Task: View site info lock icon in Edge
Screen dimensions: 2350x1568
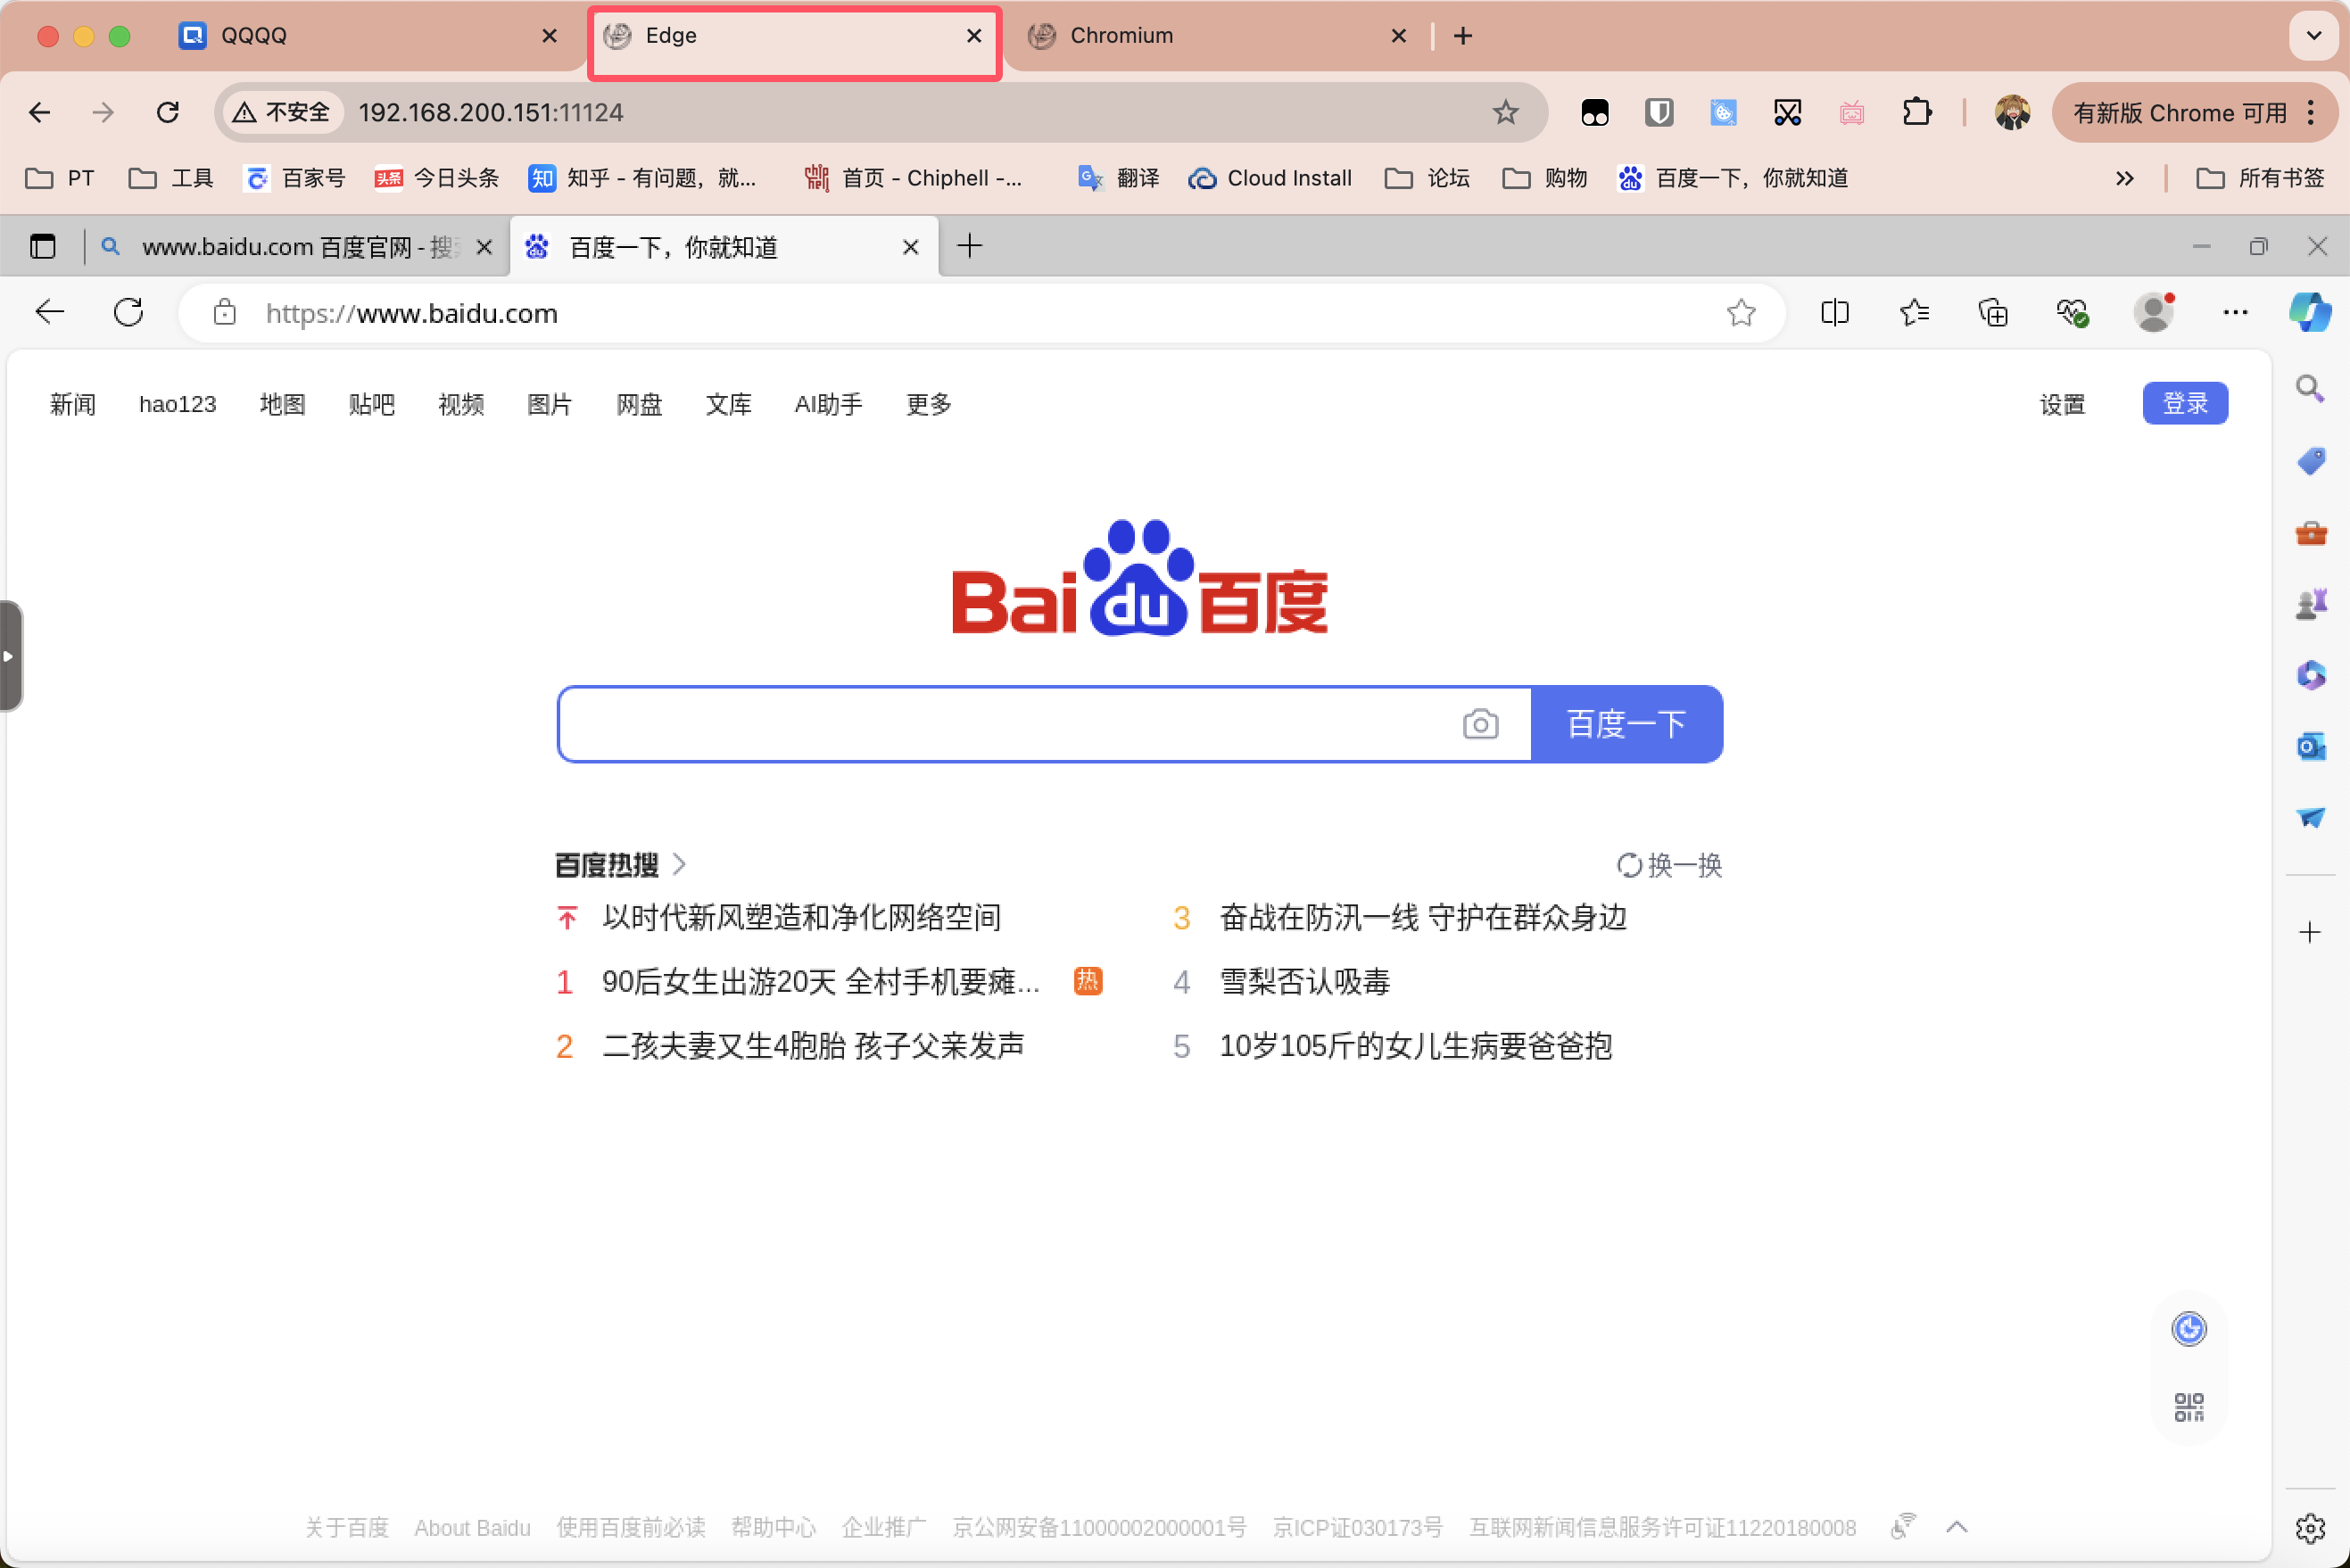Action: coord(225,313)
